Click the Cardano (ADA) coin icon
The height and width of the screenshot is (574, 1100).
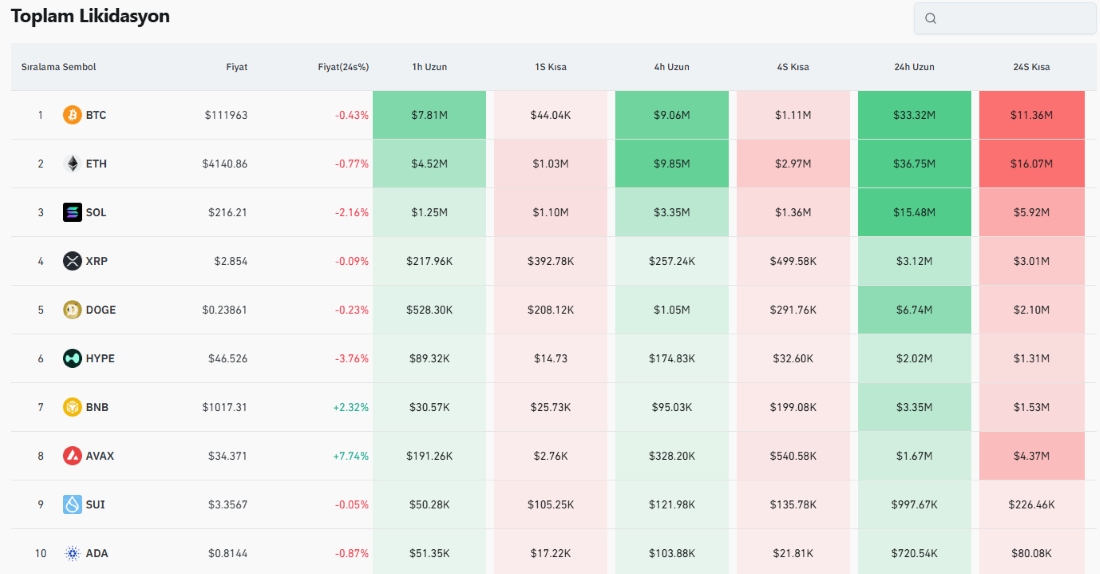72,553
